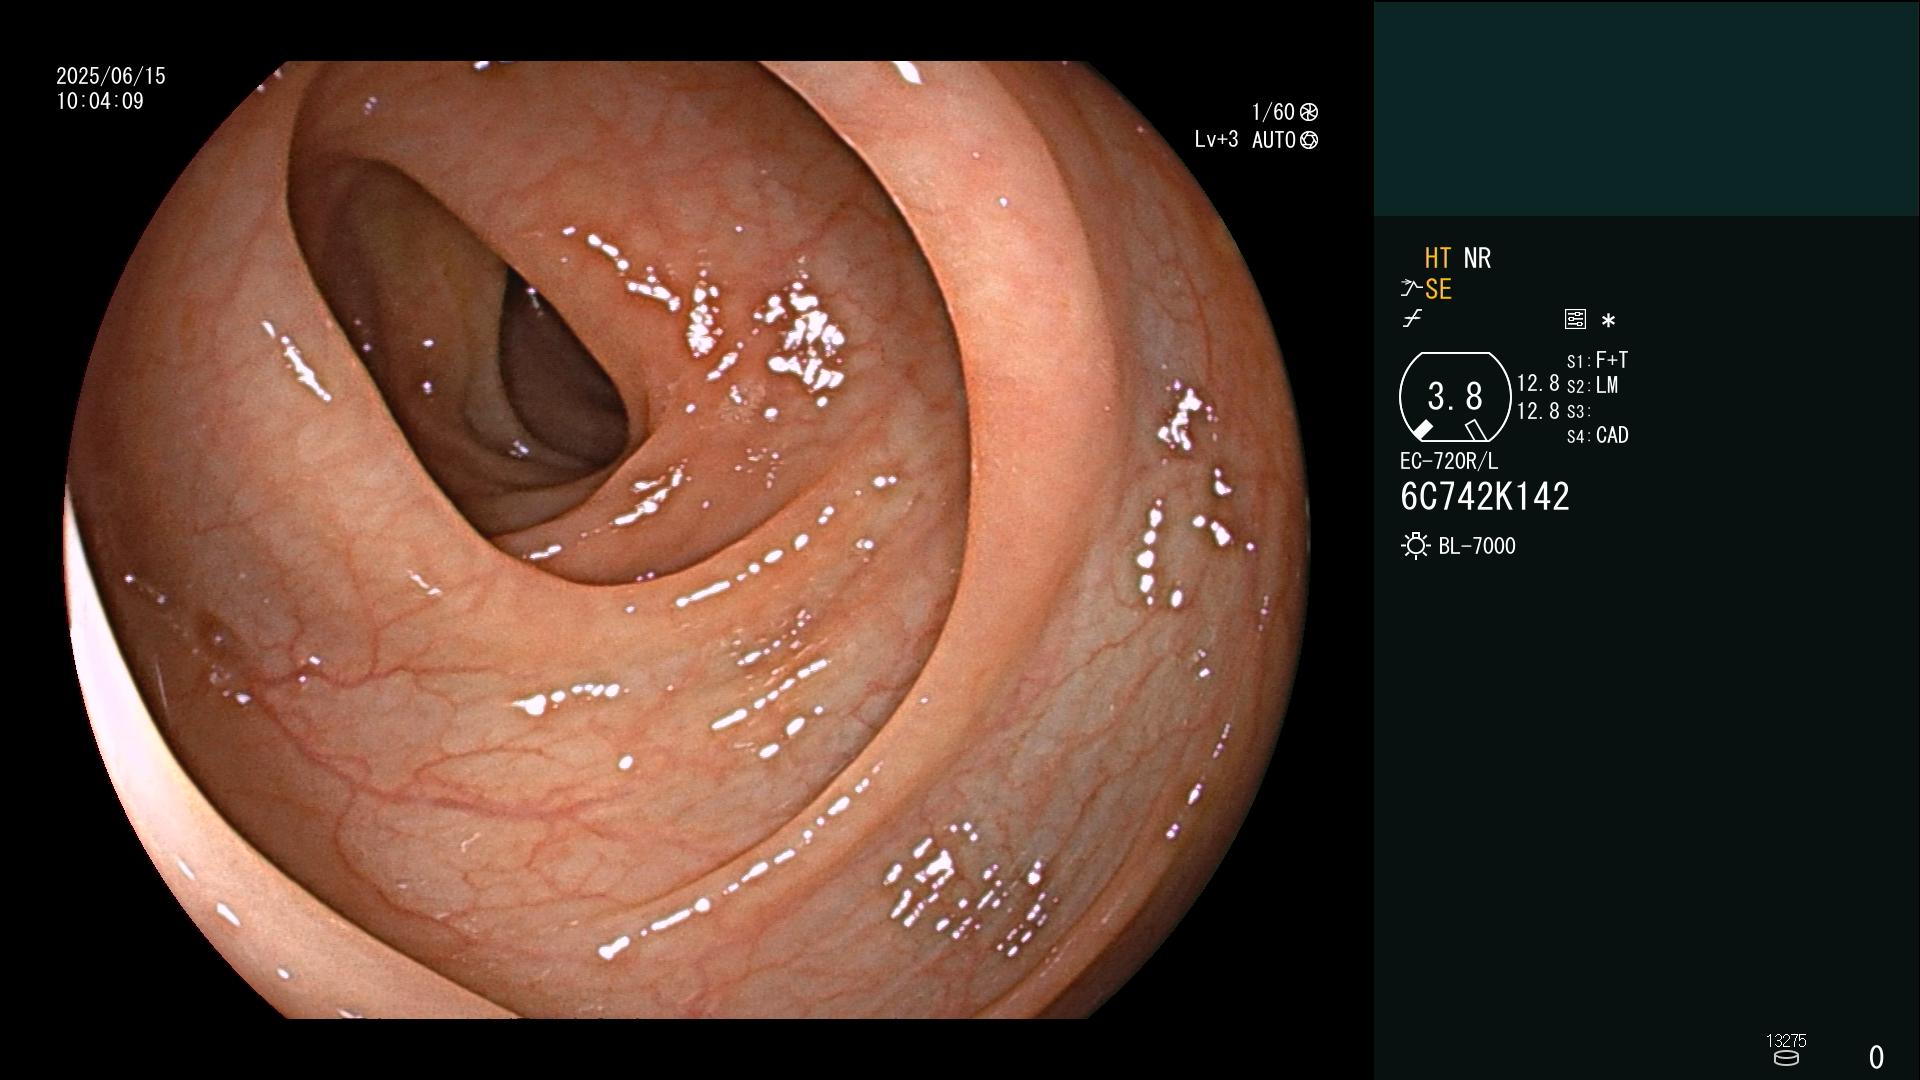Click the date 2025/06/15

[x=111, y=76]
